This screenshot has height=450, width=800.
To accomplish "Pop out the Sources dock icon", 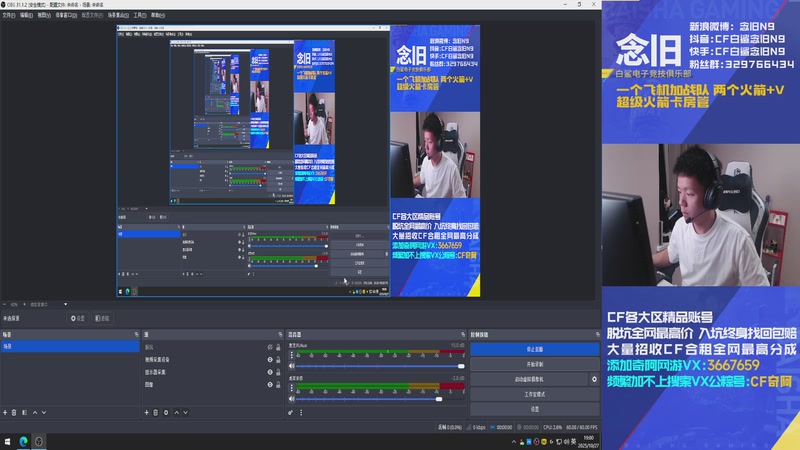I will click(280, 335).
